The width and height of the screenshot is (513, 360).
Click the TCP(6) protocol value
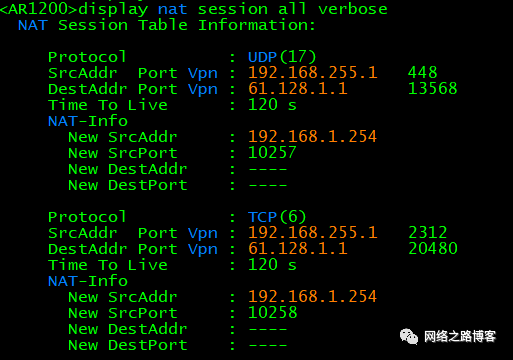click(277, 217)
